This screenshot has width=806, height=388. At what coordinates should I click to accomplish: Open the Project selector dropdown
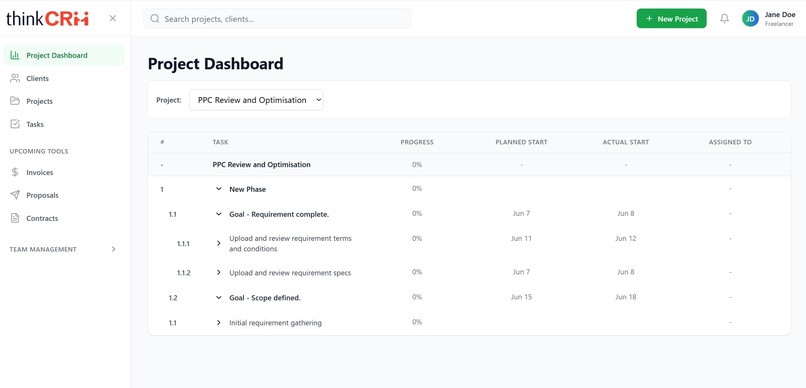click(x=257, y=100)
